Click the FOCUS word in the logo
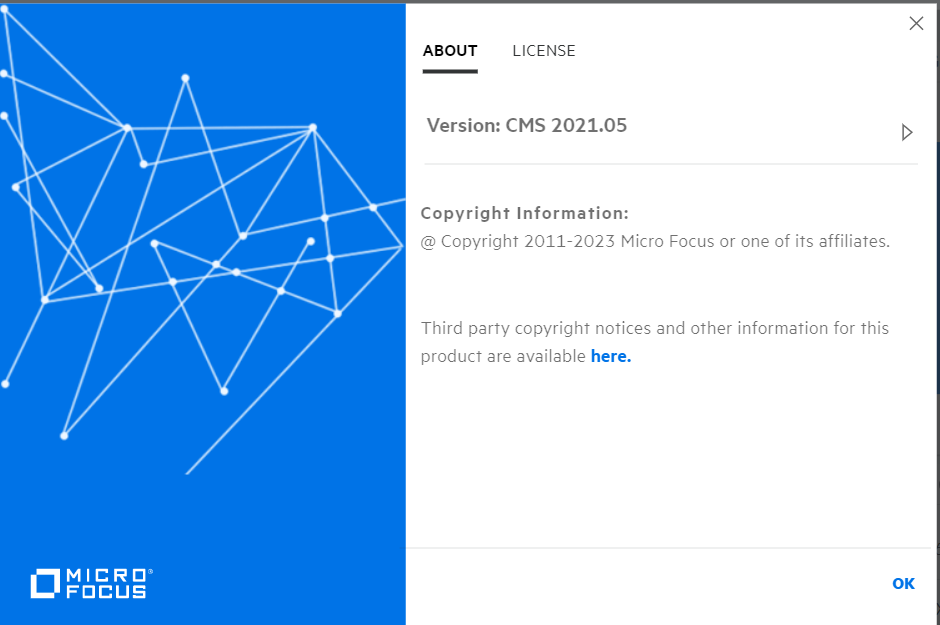 point(106,592)
